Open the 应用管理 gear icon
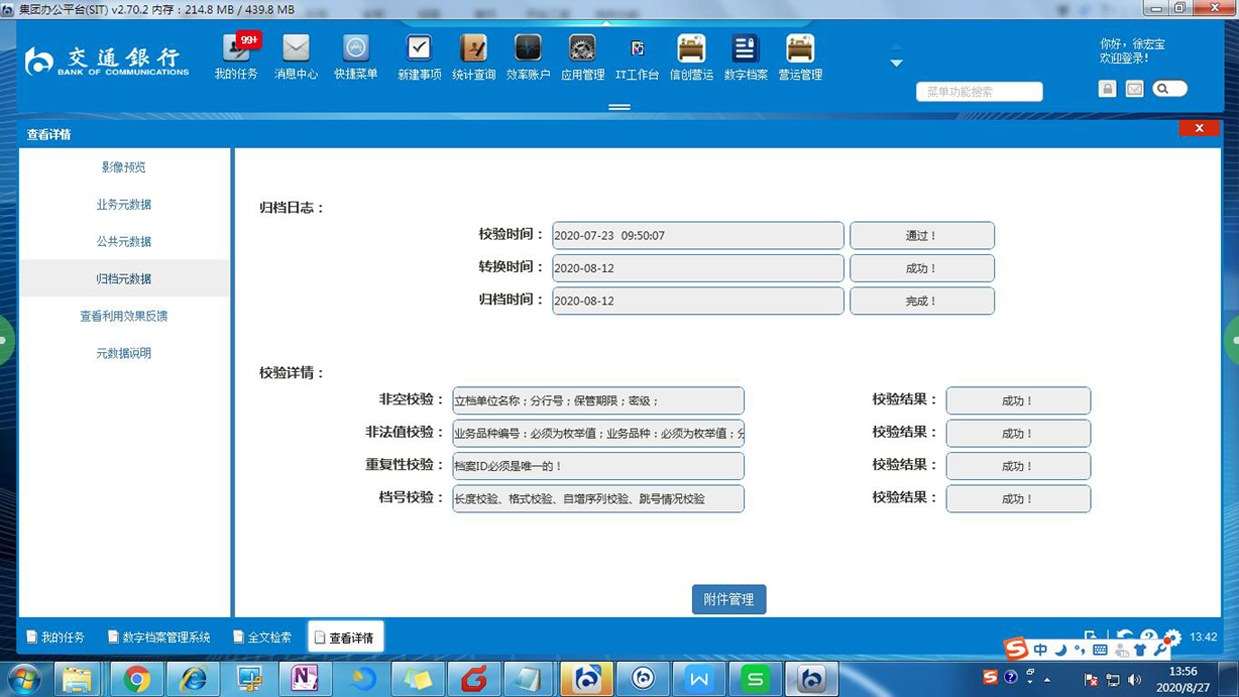Image resolution: width=1239 pixels, height=697 pixels. pyautogui.click(x=582, y=56)
